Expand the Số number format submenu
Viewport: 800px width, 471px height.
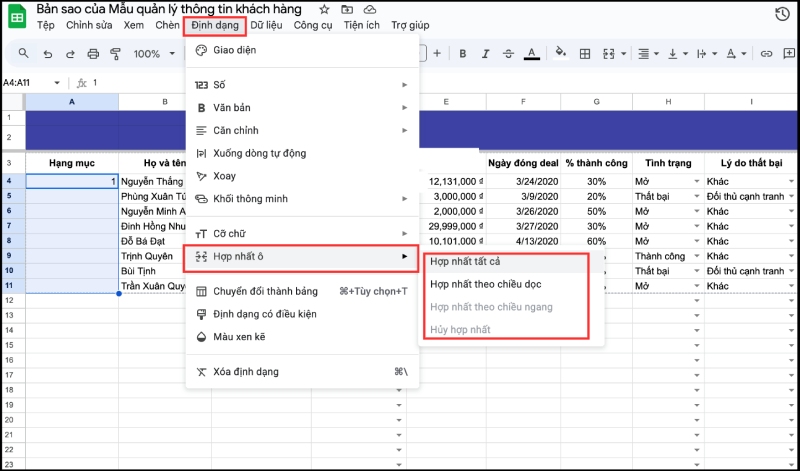[302, 85]
